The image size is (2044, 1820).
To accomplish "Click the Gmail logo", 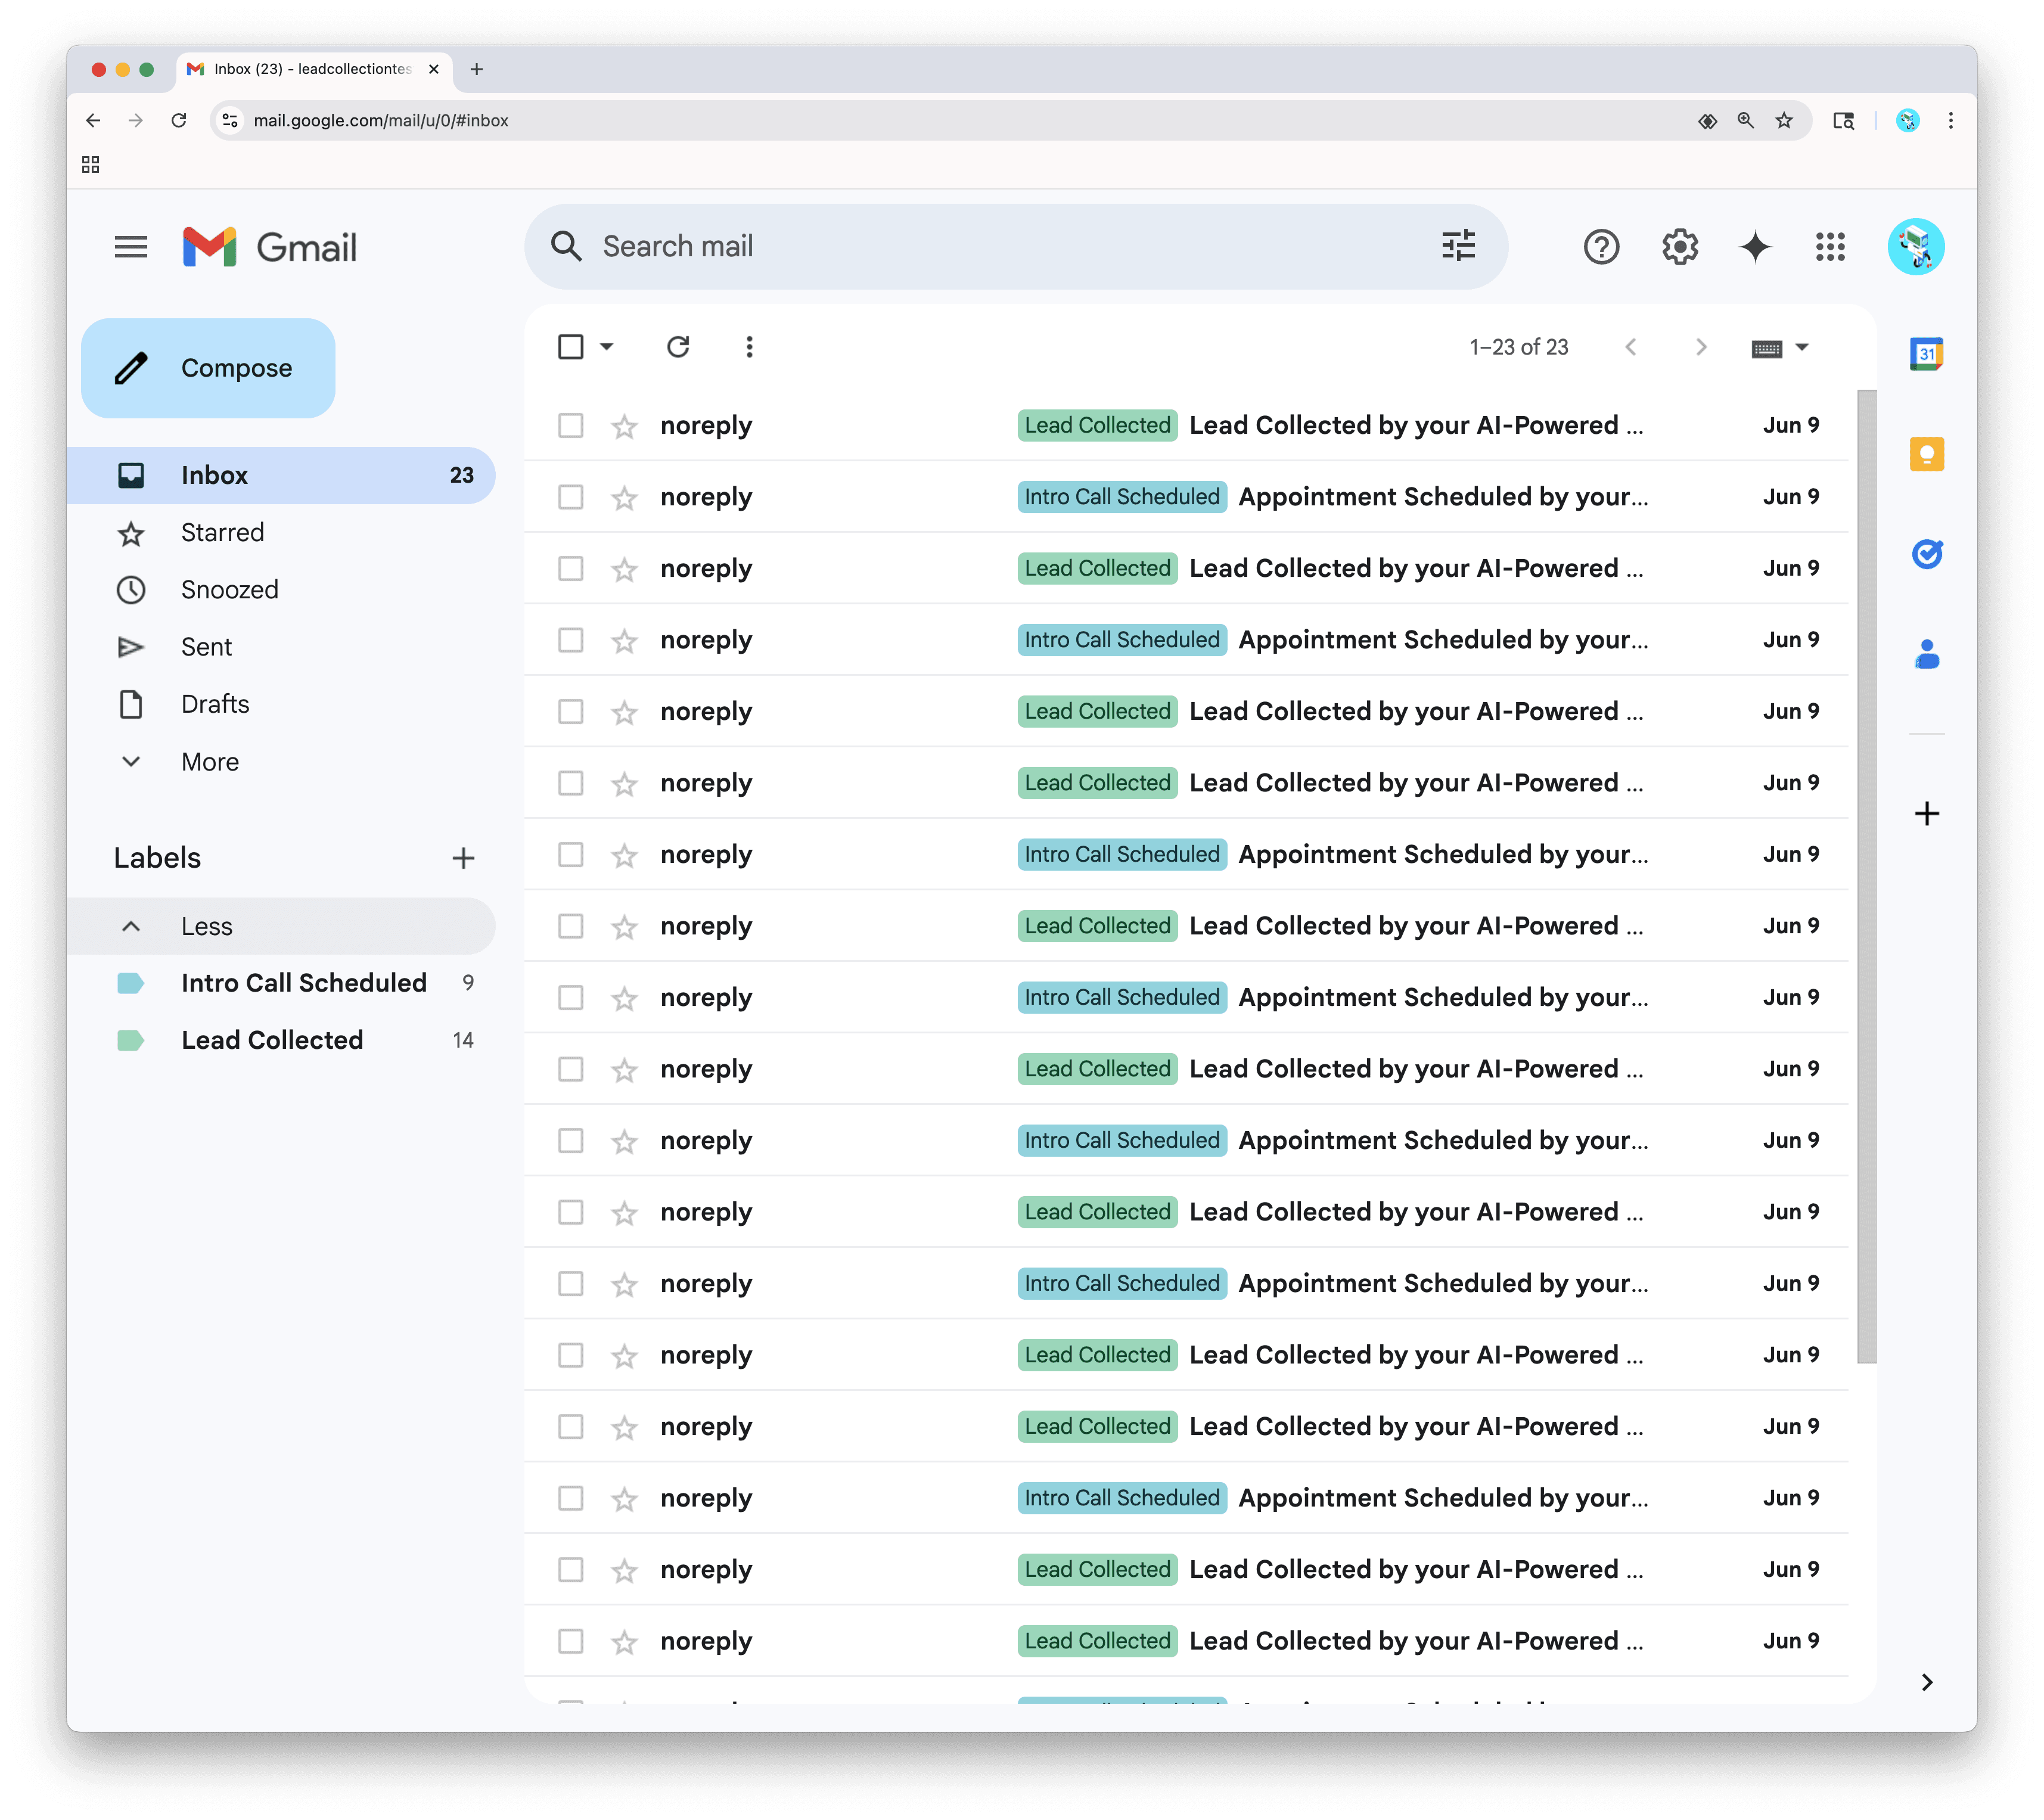I will click(270, 247).
